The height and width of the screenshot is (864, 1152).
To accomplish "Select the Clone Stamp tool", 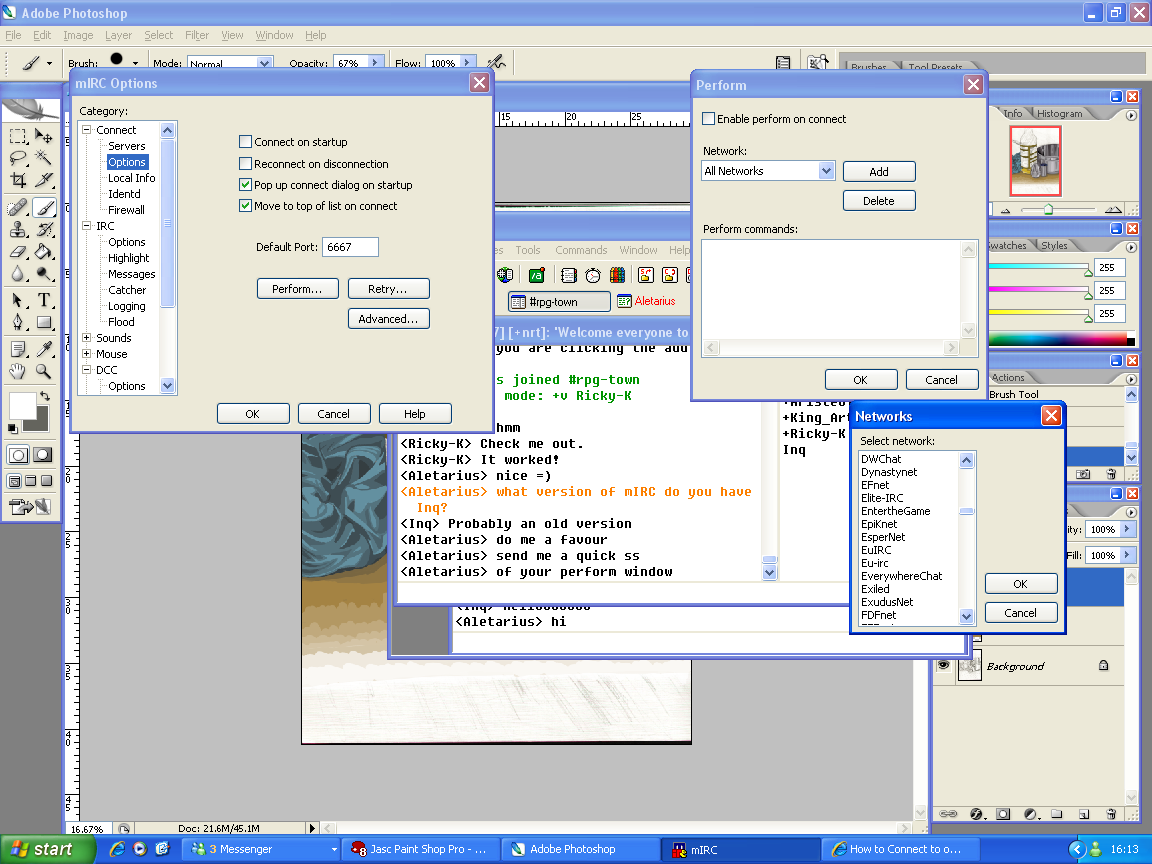I will coord(18,230).
